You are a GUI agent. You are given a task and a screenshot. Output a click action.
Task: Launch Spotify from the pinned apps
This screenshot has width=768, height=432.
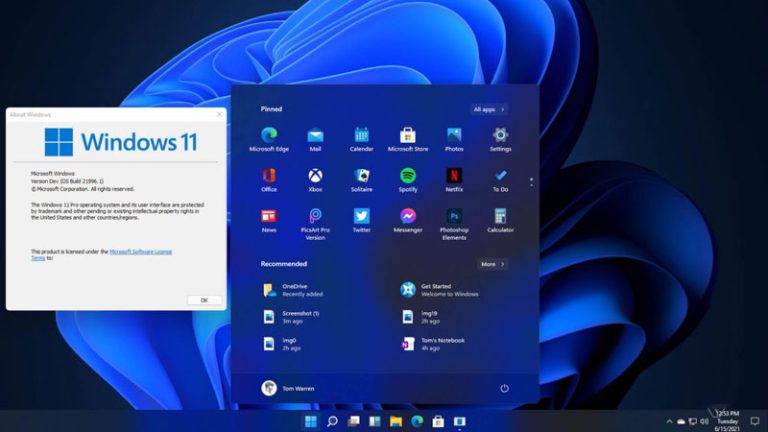[408, 176]
